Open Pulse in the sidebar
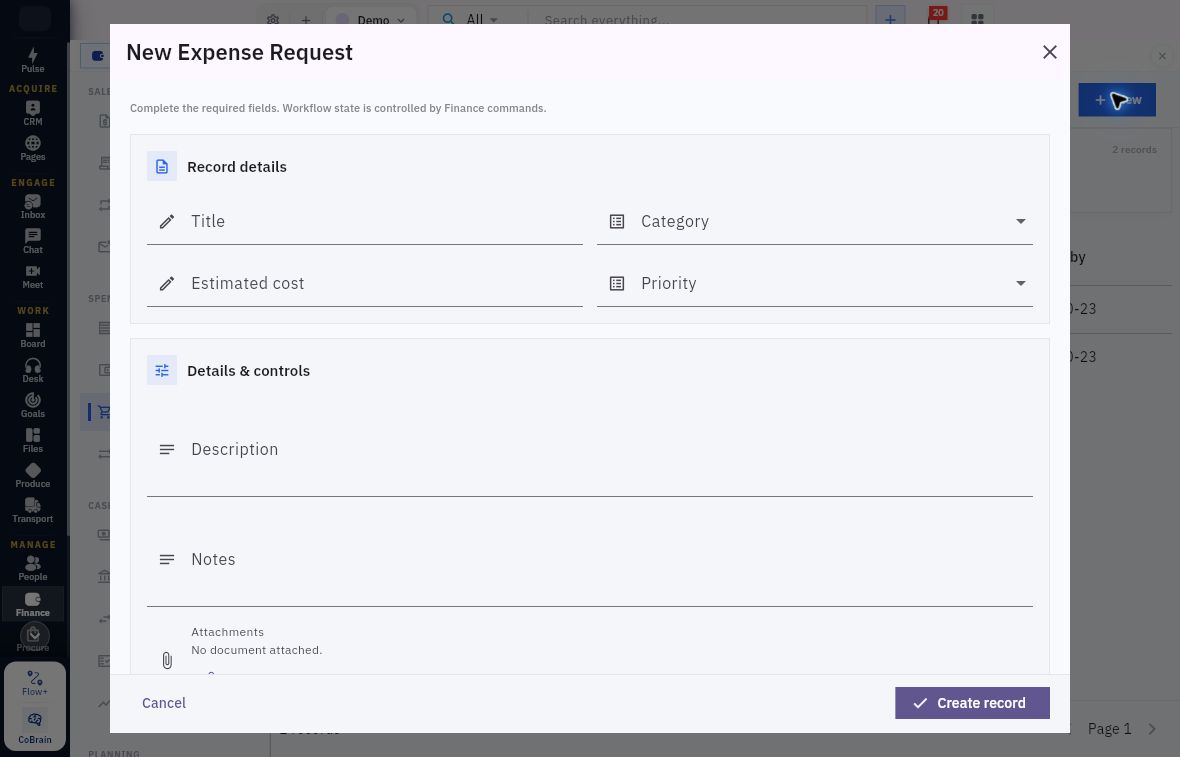 pos(32,60)
